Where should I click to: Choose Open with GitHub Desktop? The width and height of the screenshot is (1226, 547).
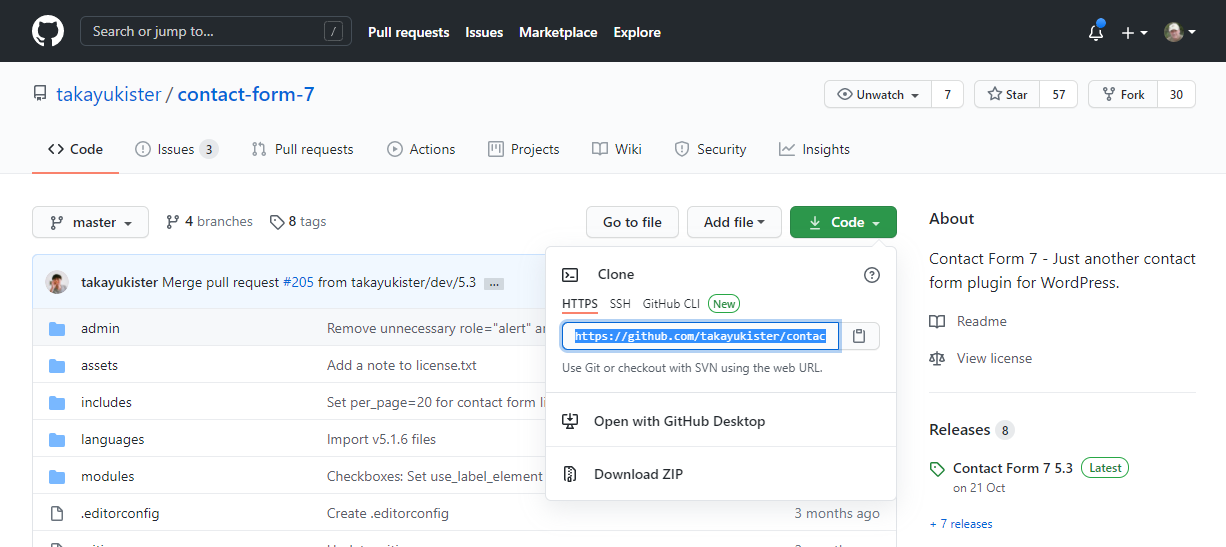679,421
